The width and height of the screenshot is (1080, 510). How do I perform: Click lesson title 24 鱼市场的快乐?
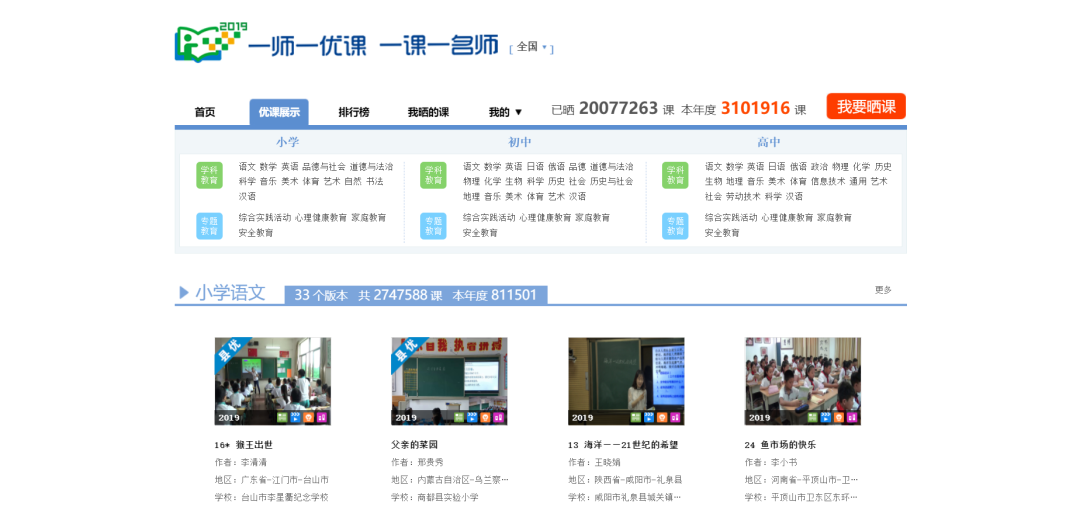click(x=780, y=445)
